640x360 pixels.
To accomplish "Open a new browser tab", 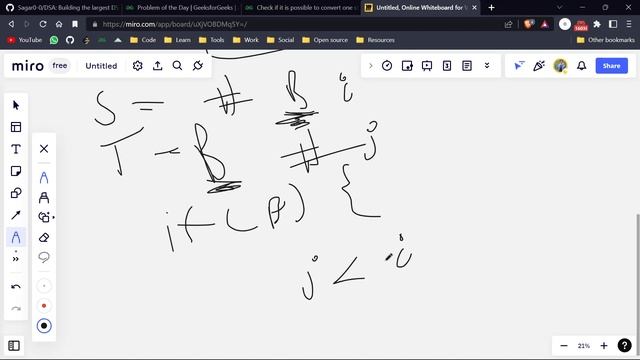I will 491,8.
